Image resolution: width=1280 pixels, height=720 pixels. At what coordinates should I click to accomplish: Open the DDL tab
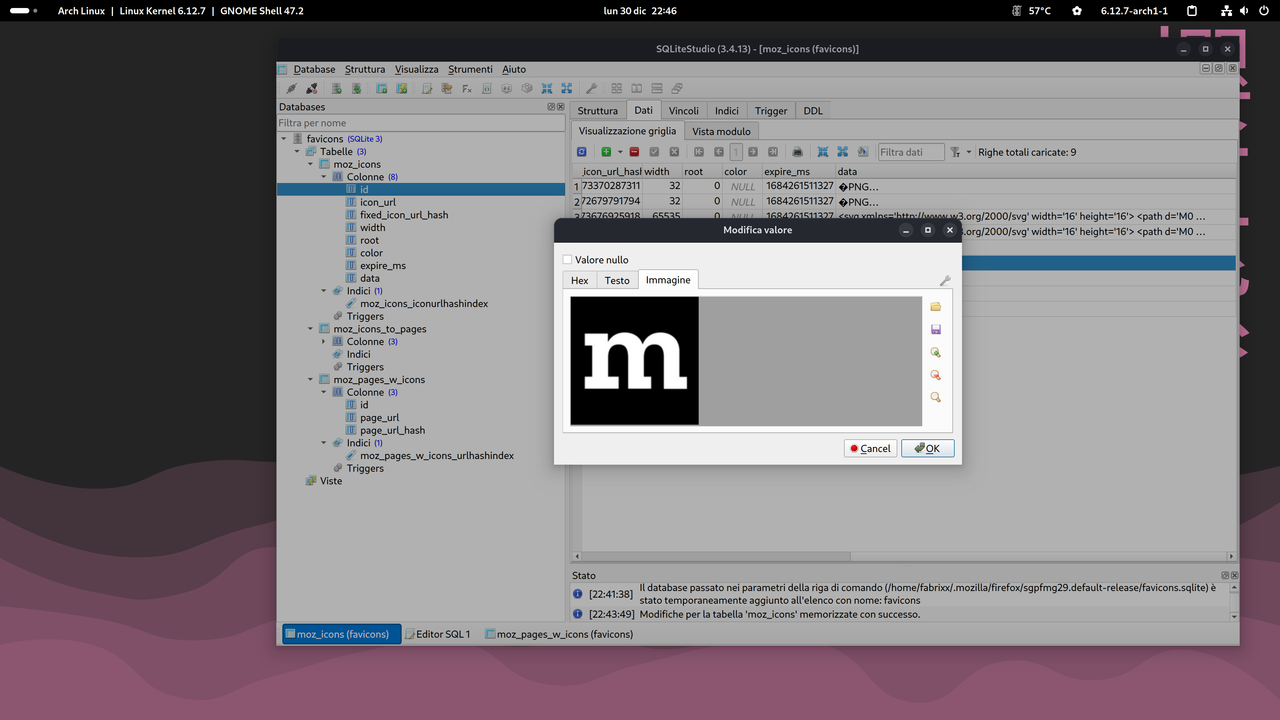click(813, 111)
